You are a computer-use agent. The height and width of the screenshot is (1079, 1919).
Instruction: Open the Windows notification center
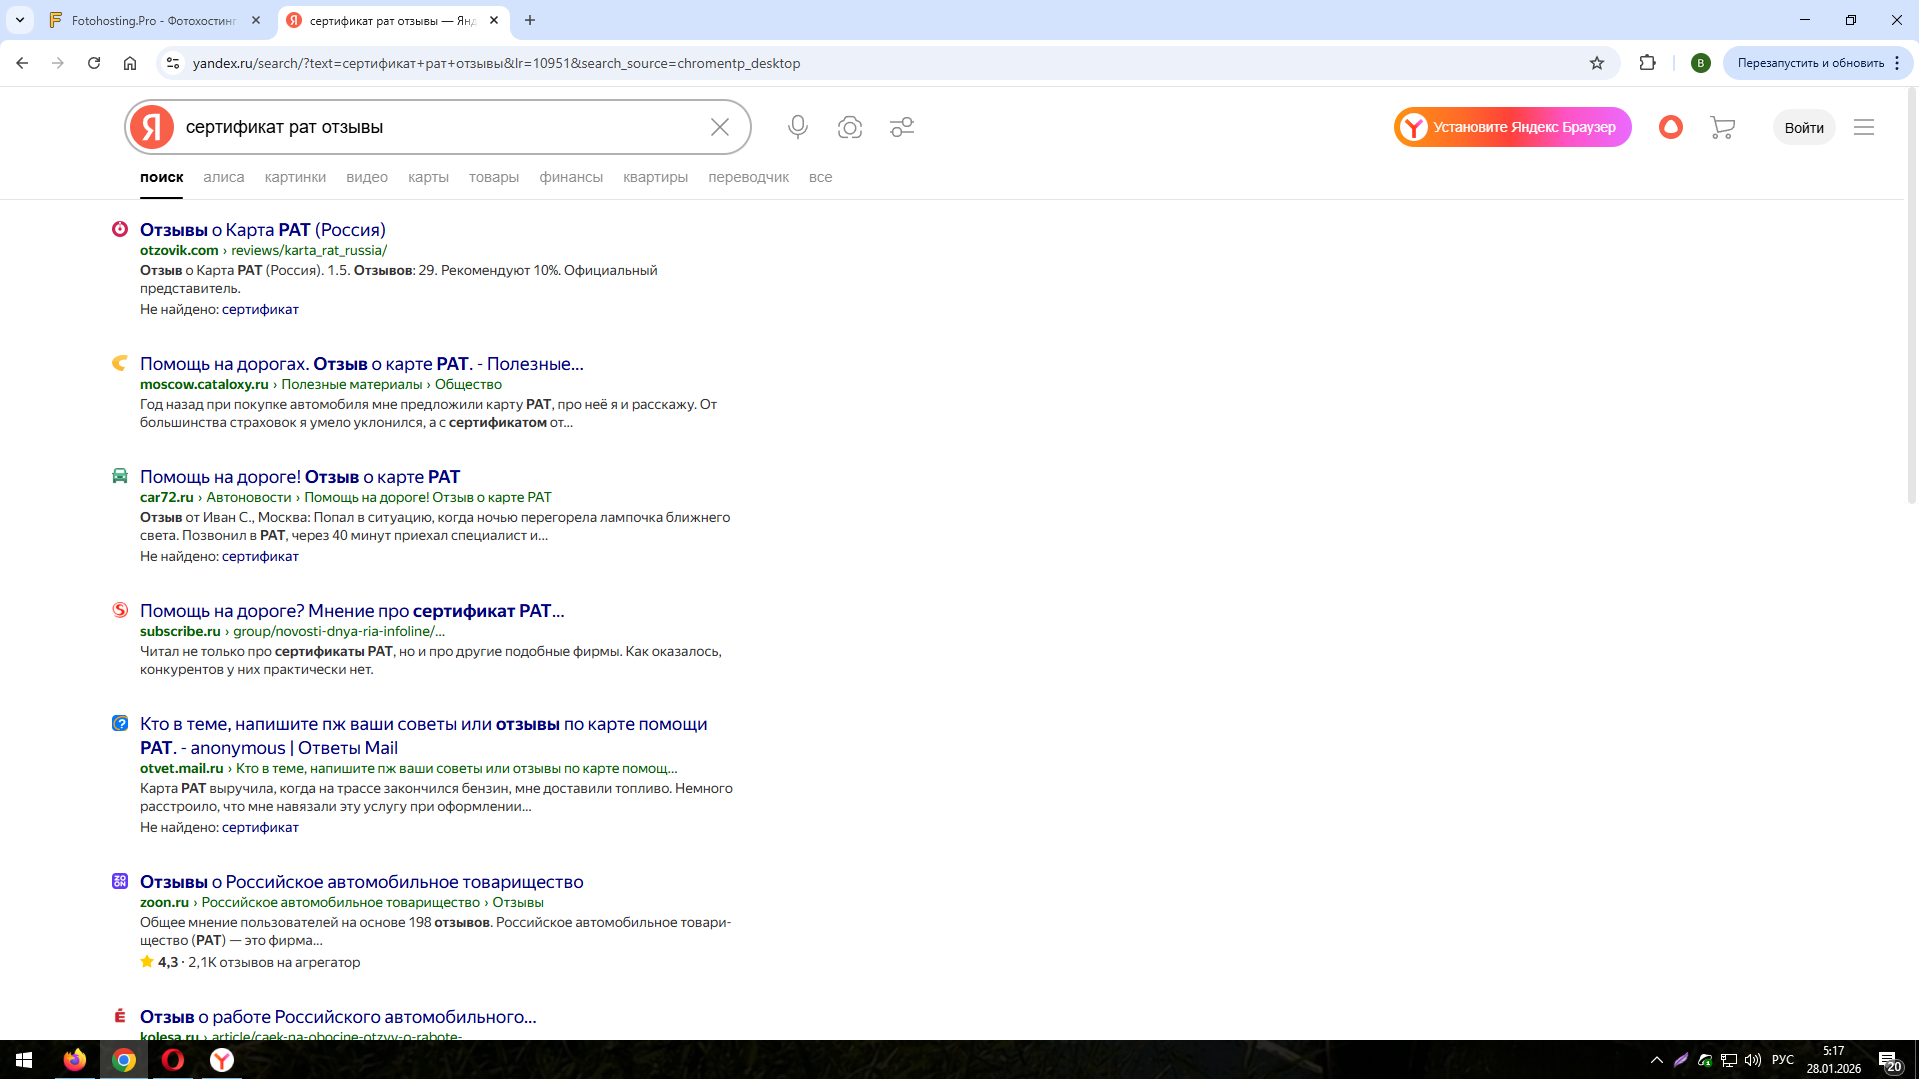click(x=1889, y=1061)
